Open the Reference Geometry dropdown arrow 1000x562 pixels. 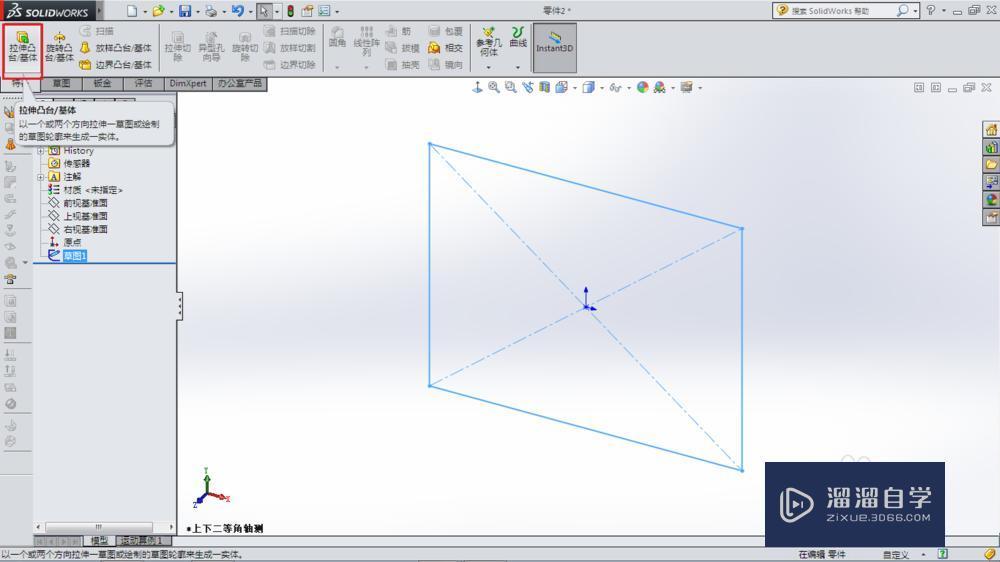489,67
